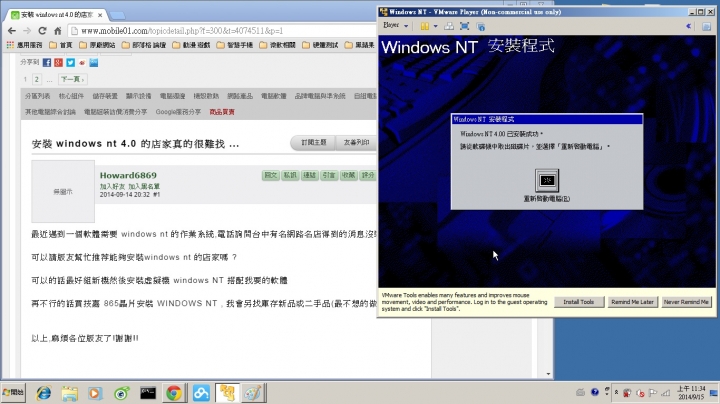The height and width of the screenshot is (404, 720).
Task: Switch to Chrome in the taskbar
Action: click(174, 393)
